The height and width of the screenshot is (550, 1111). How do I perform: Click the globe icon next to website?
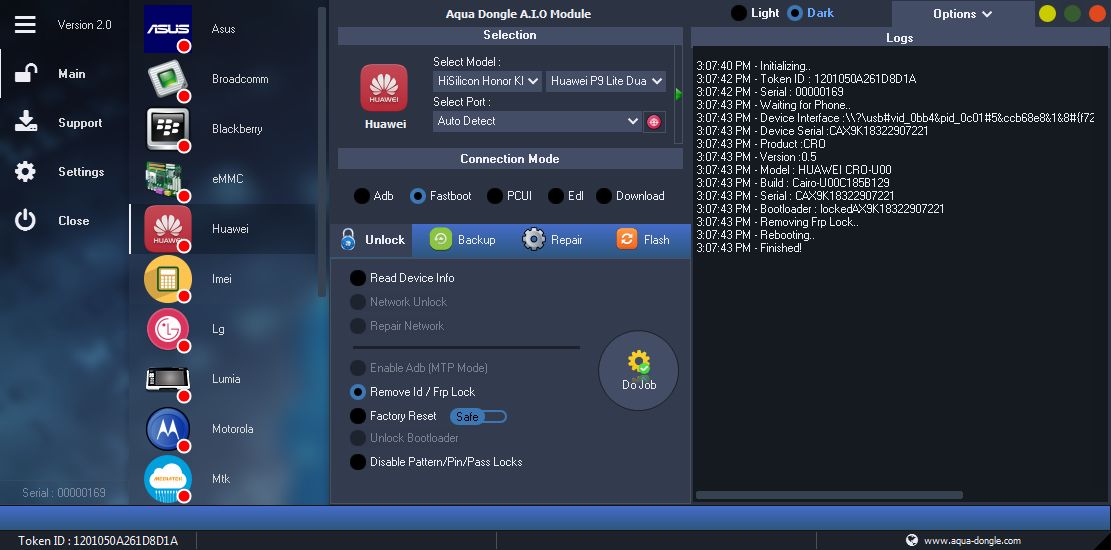(912, 540)
